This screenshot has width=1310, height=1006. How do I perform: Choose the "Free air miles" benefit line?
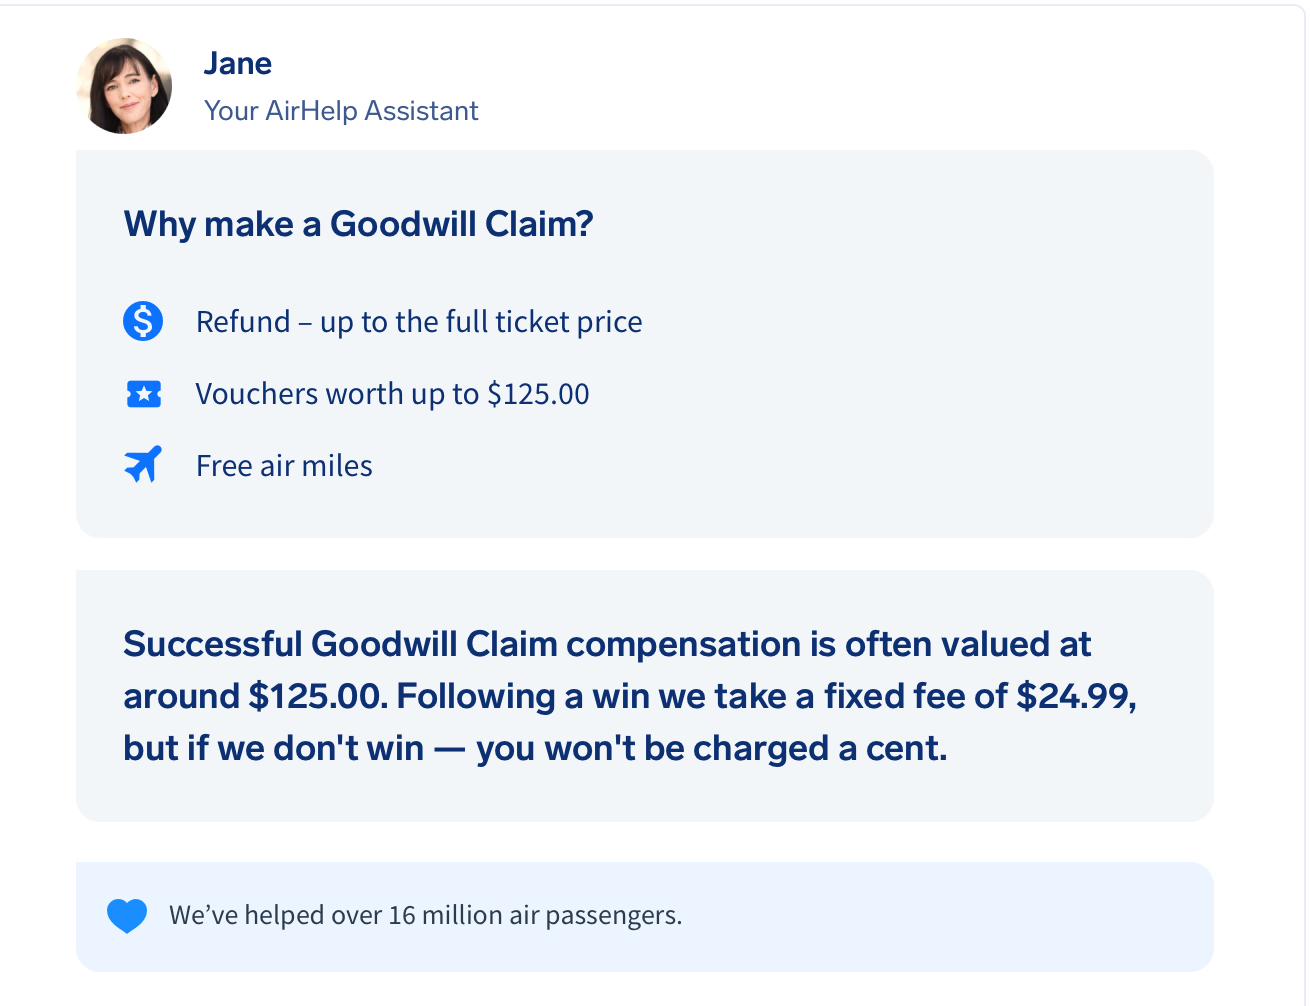(284, 466)
